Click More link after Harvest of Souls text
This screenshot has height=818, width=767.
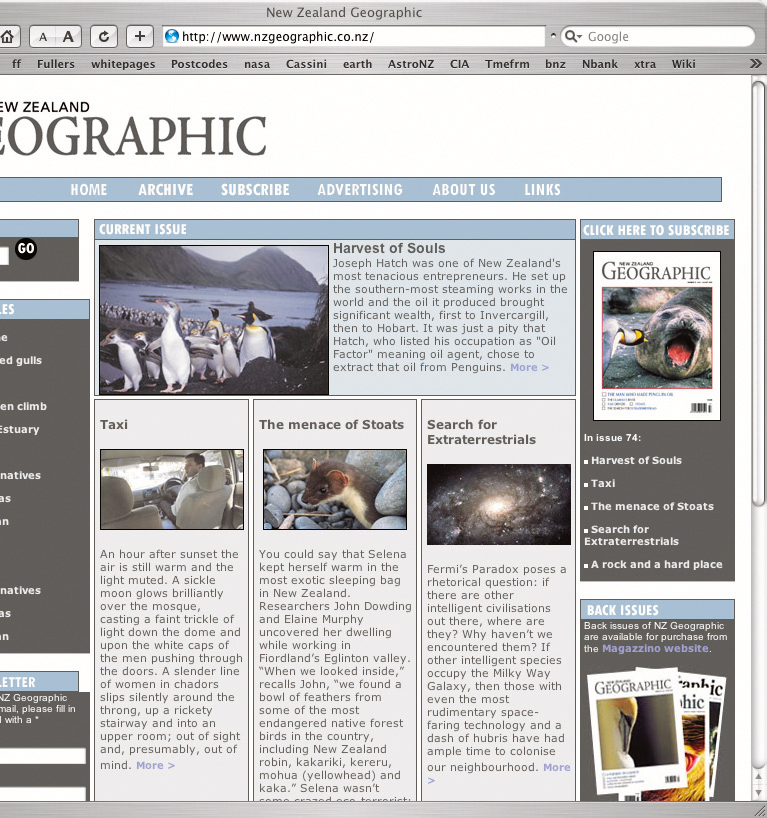529,367
